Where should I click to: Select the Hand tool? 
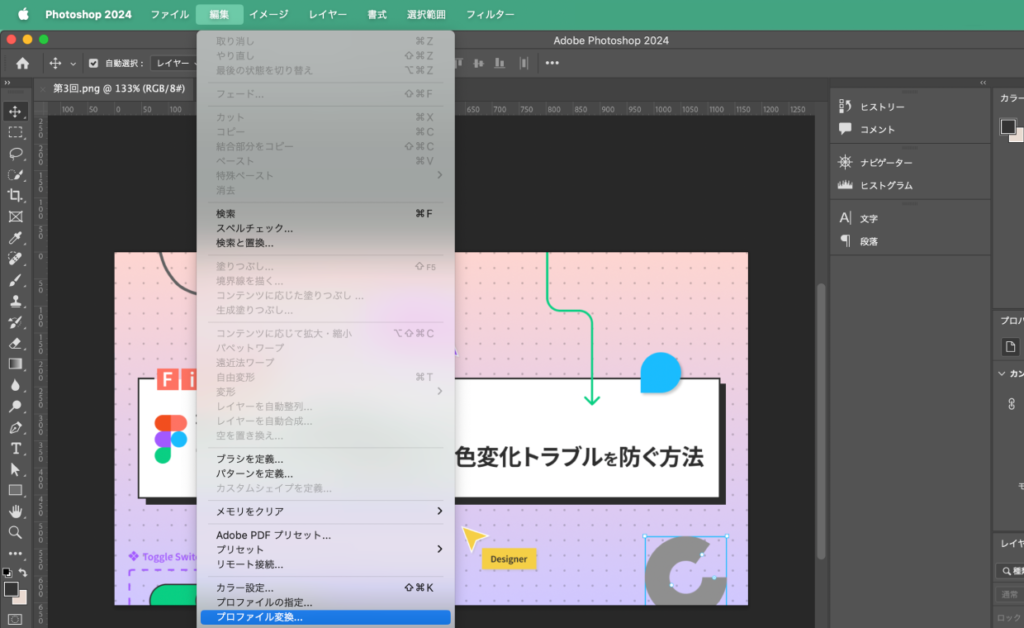click(x=16, y=511)
